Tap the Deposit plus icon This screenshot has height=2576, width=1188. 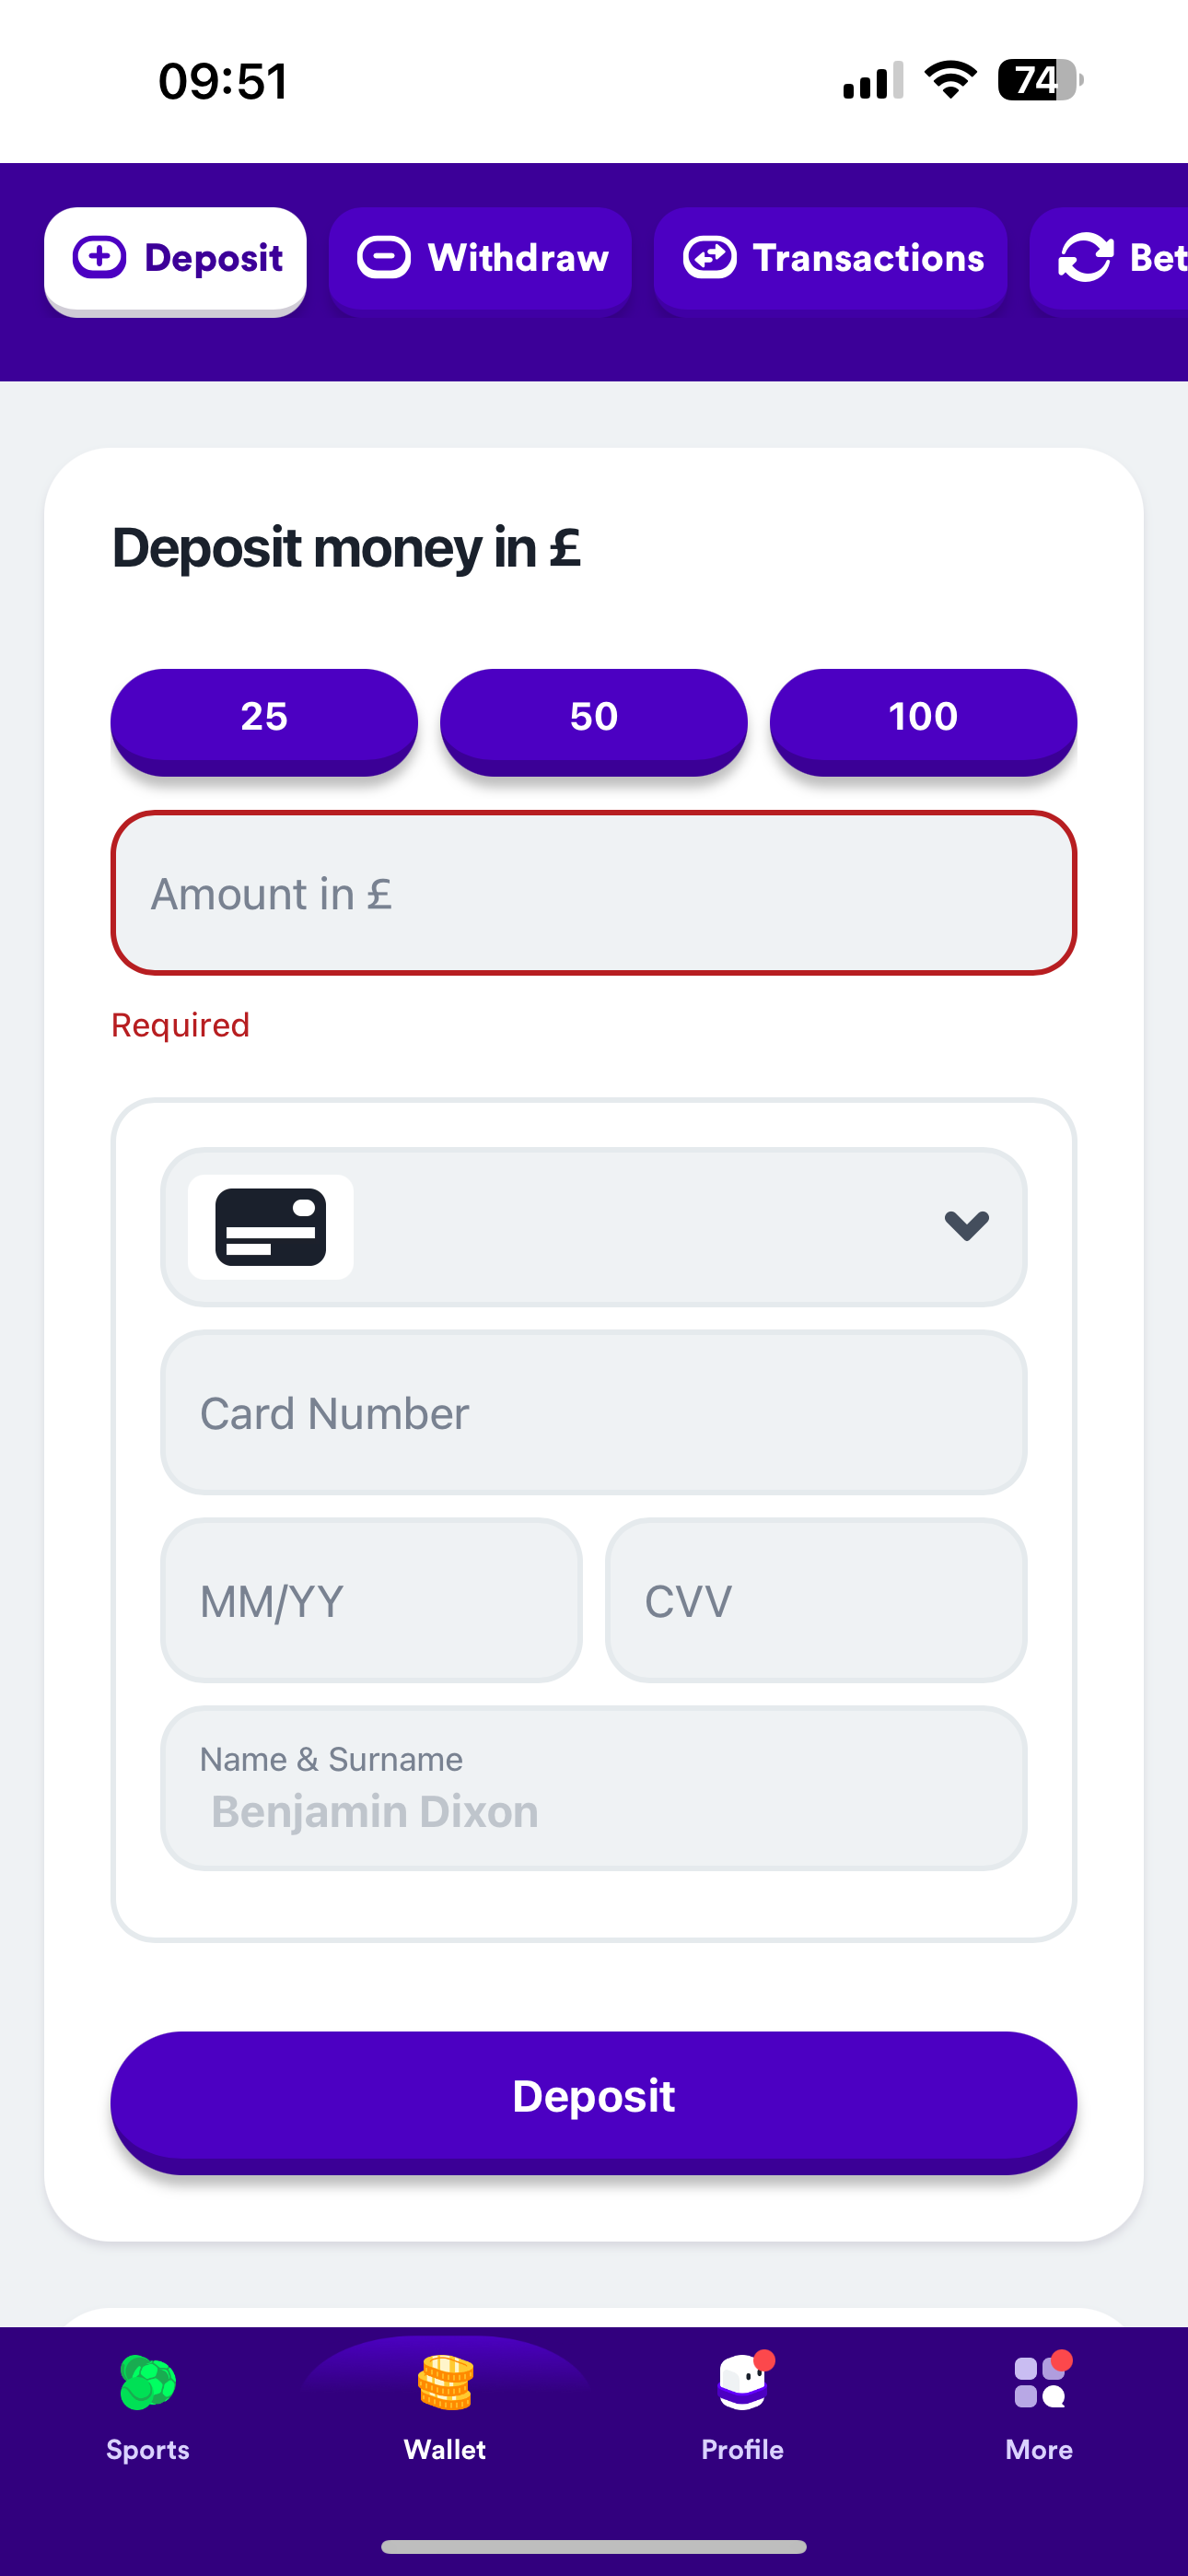[x=100, y=258]
